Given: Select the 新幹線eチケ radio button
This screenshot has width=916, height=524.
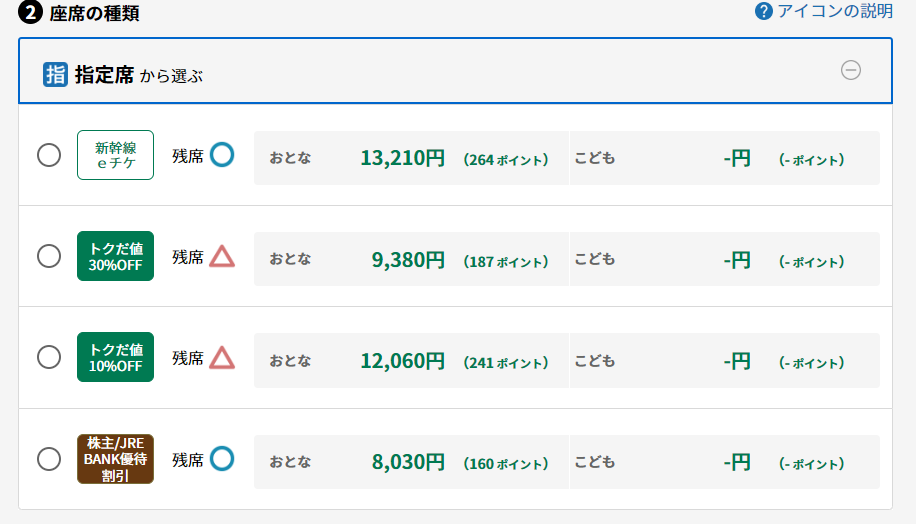Looking at the screenshot, I should coord(49,155).
